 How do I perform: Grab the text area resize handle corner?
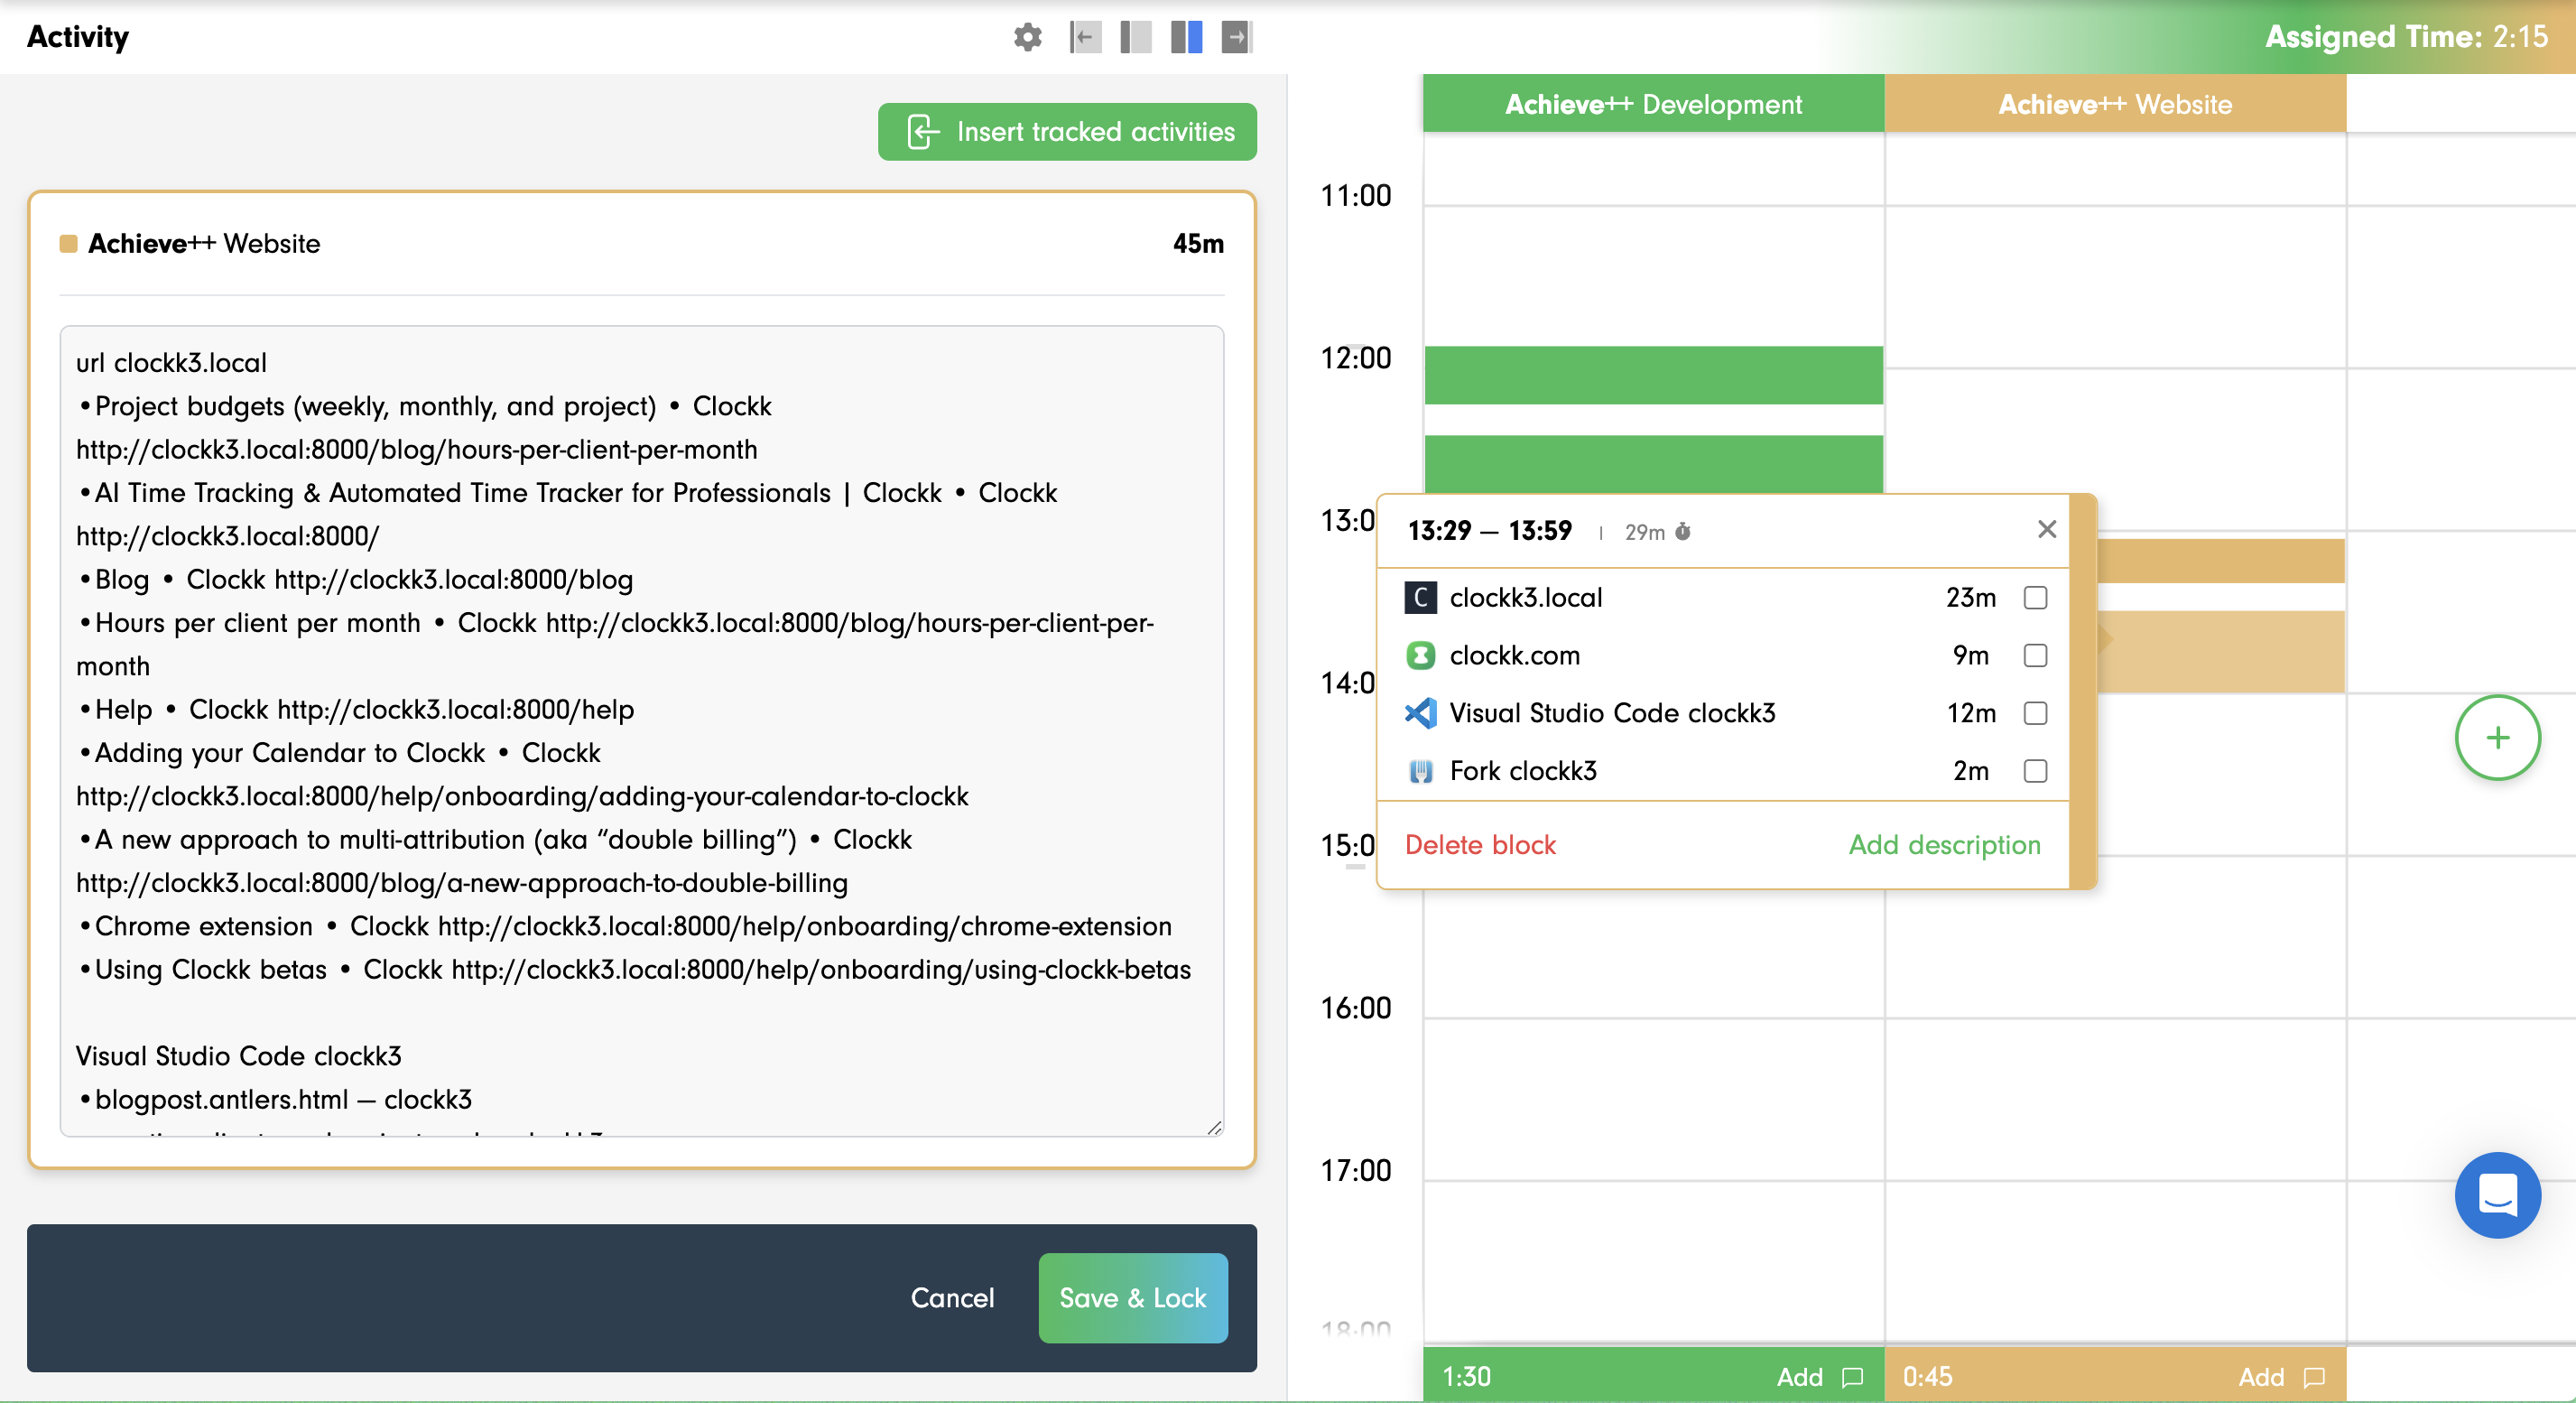1213,1127
